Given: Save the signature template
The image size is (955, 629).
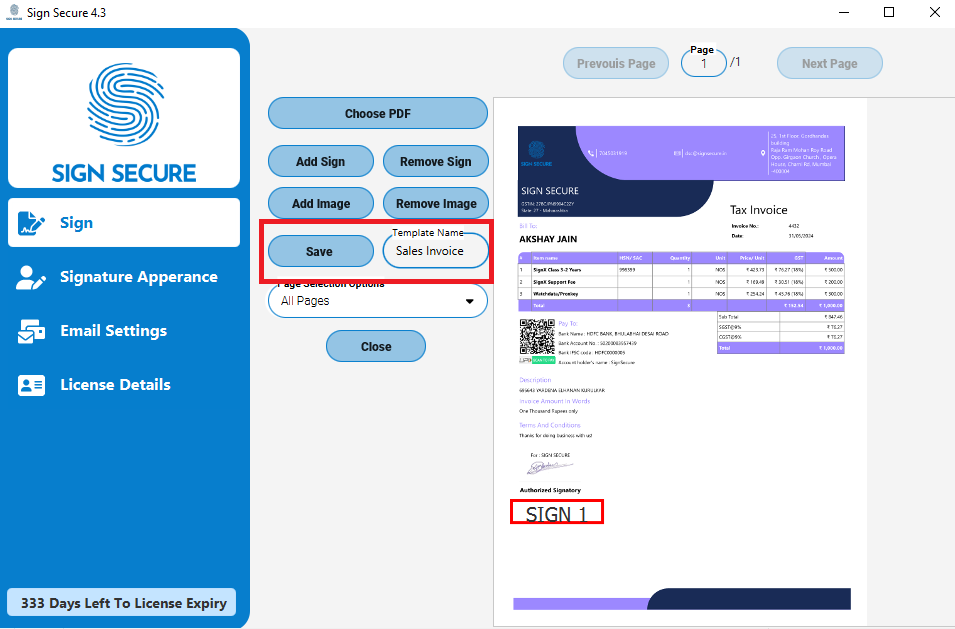Looking at the screenshot, I should [320, 251].
